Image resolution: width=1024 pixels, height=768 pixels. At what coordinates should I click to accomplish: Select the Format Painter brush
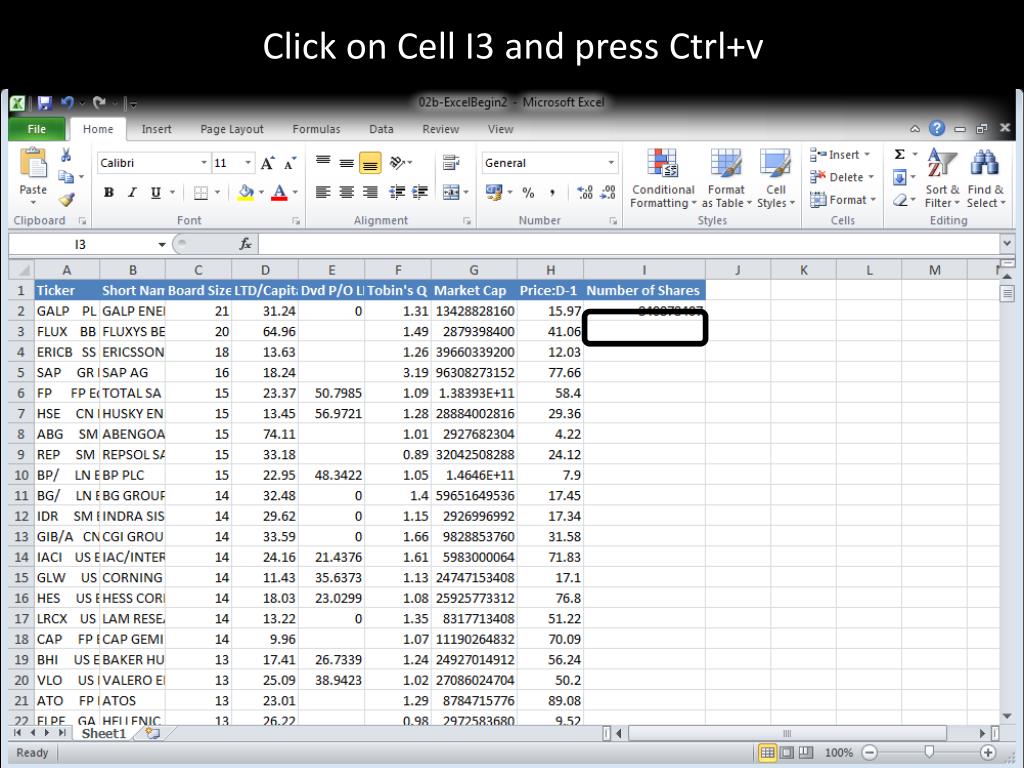tap(66, 199)
